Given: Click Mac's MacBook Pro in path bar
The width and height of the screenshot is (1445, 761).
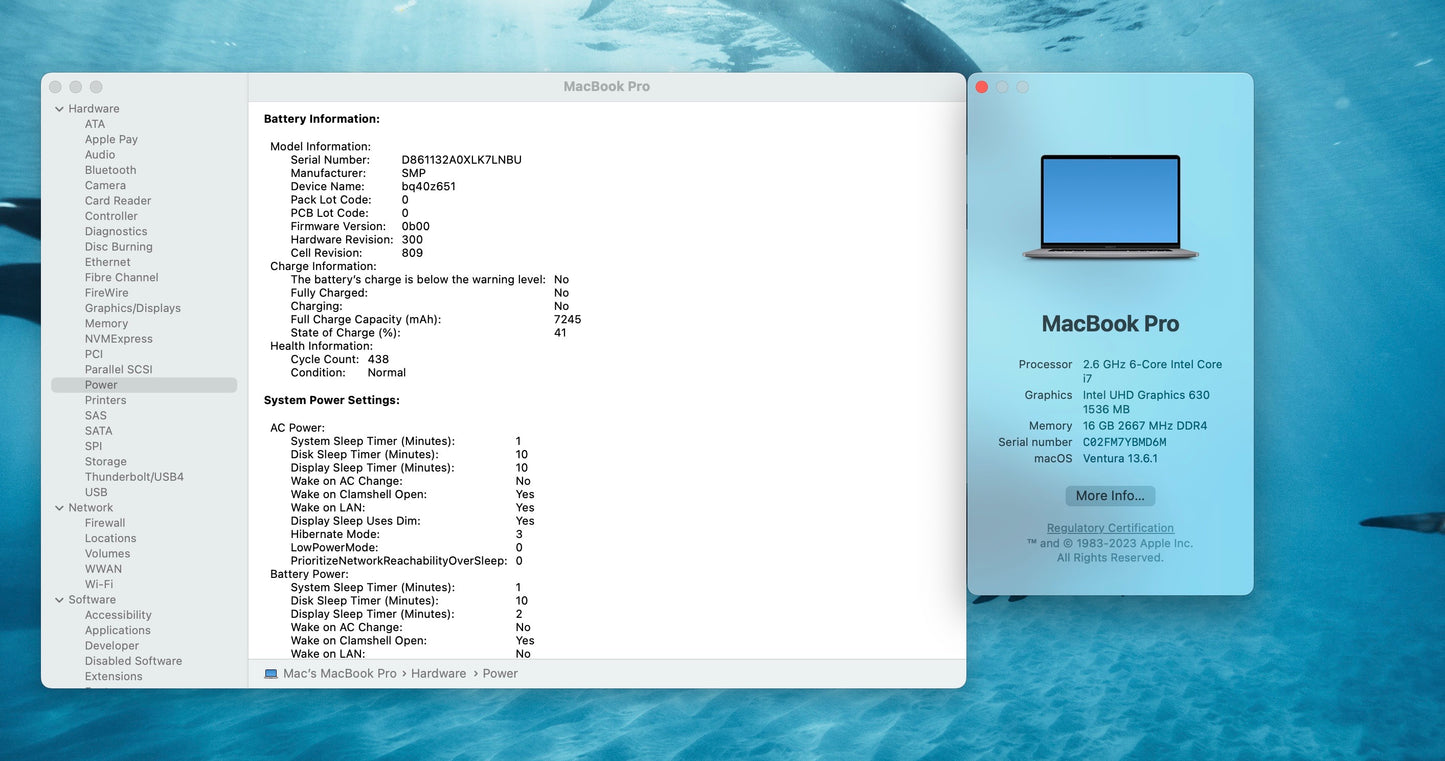Looking at the screenshot, I should pos(339,674).
